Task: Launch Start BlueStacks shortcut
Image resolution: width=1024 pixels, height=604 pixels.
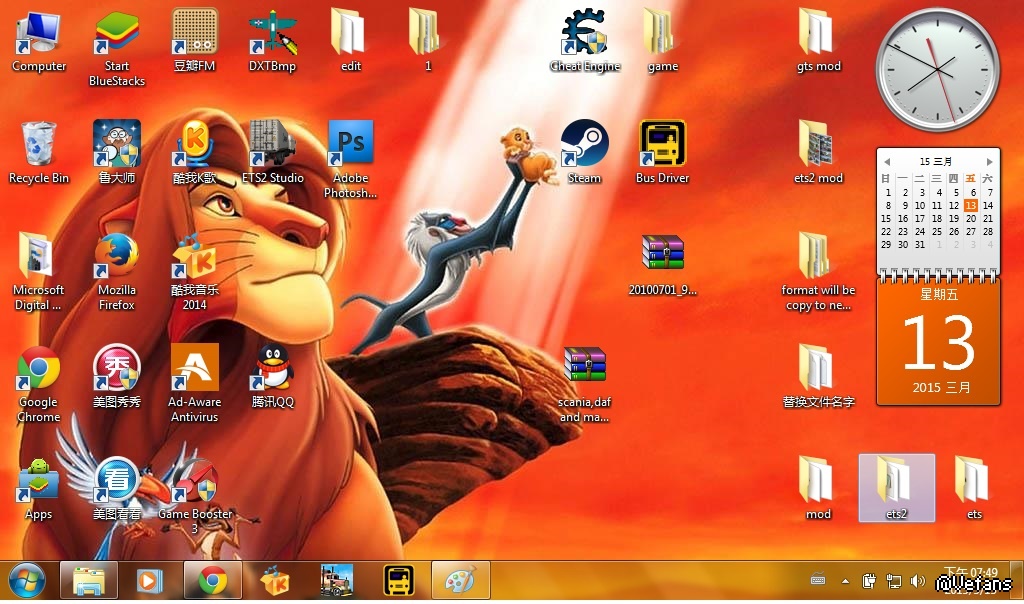Action: pos(116,48)
